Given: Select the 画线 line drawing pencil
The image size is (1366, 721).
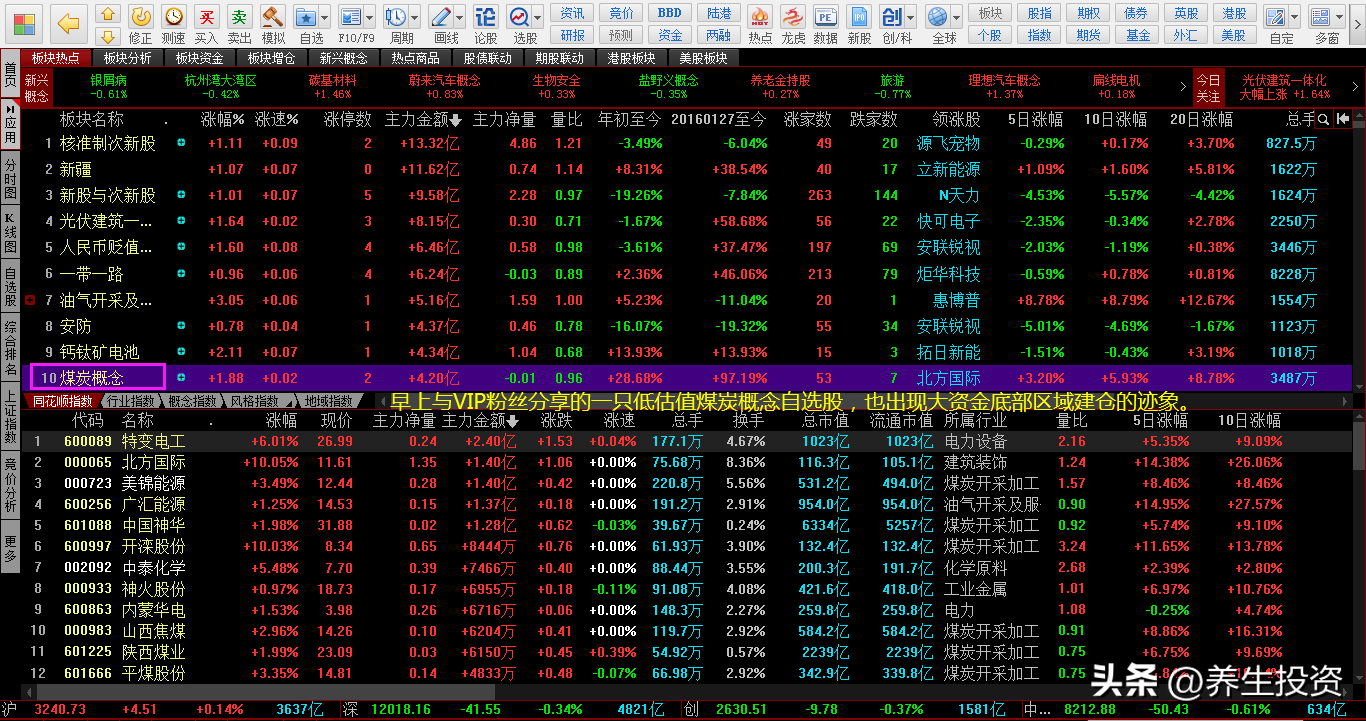Looking at the screenshot, I should (441, 17).
